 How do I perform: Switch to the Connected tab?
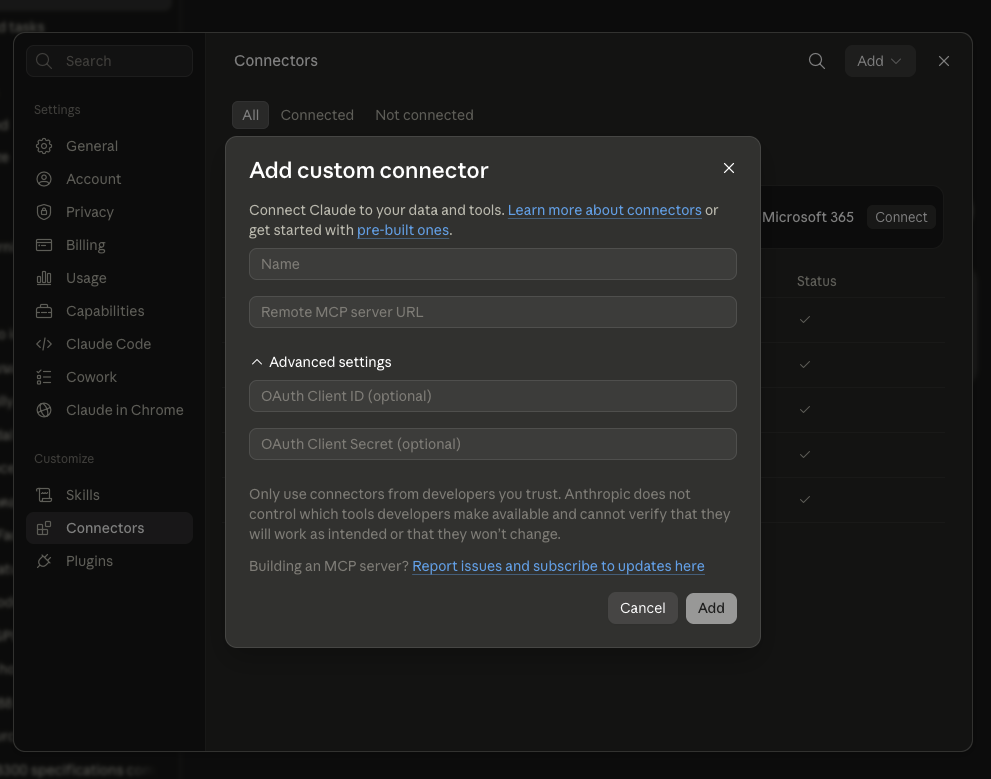pos(317,115)
